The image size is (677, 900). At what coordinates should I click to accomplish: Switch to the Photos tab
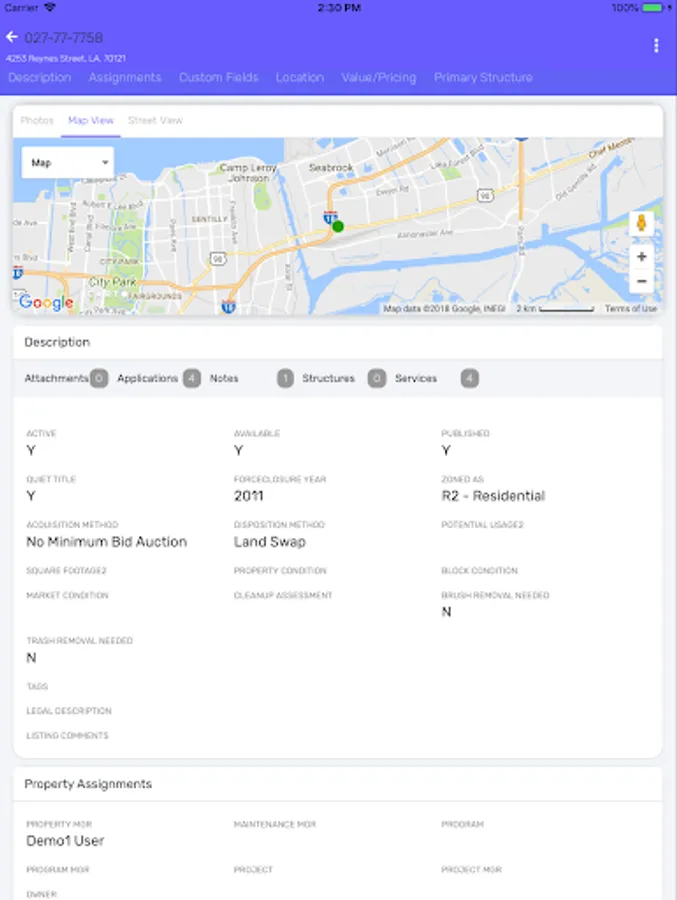coord(37,120)
